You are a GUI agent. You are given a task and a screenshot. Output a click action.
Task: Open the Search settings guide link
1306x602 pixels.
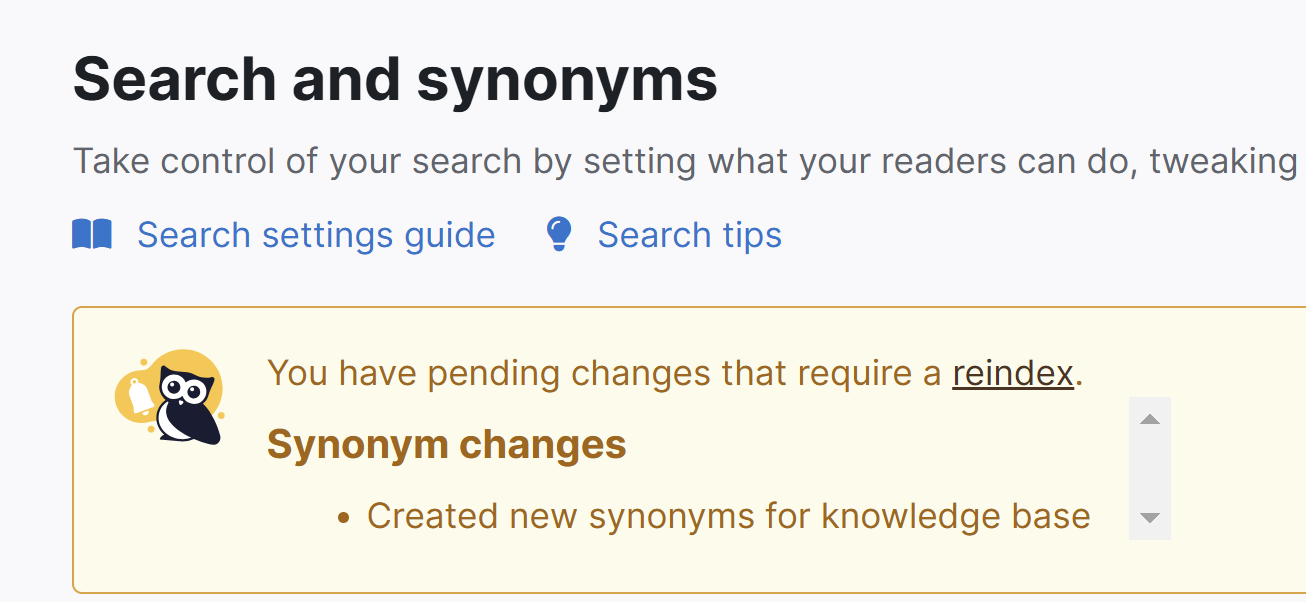(x=316, y=235)
